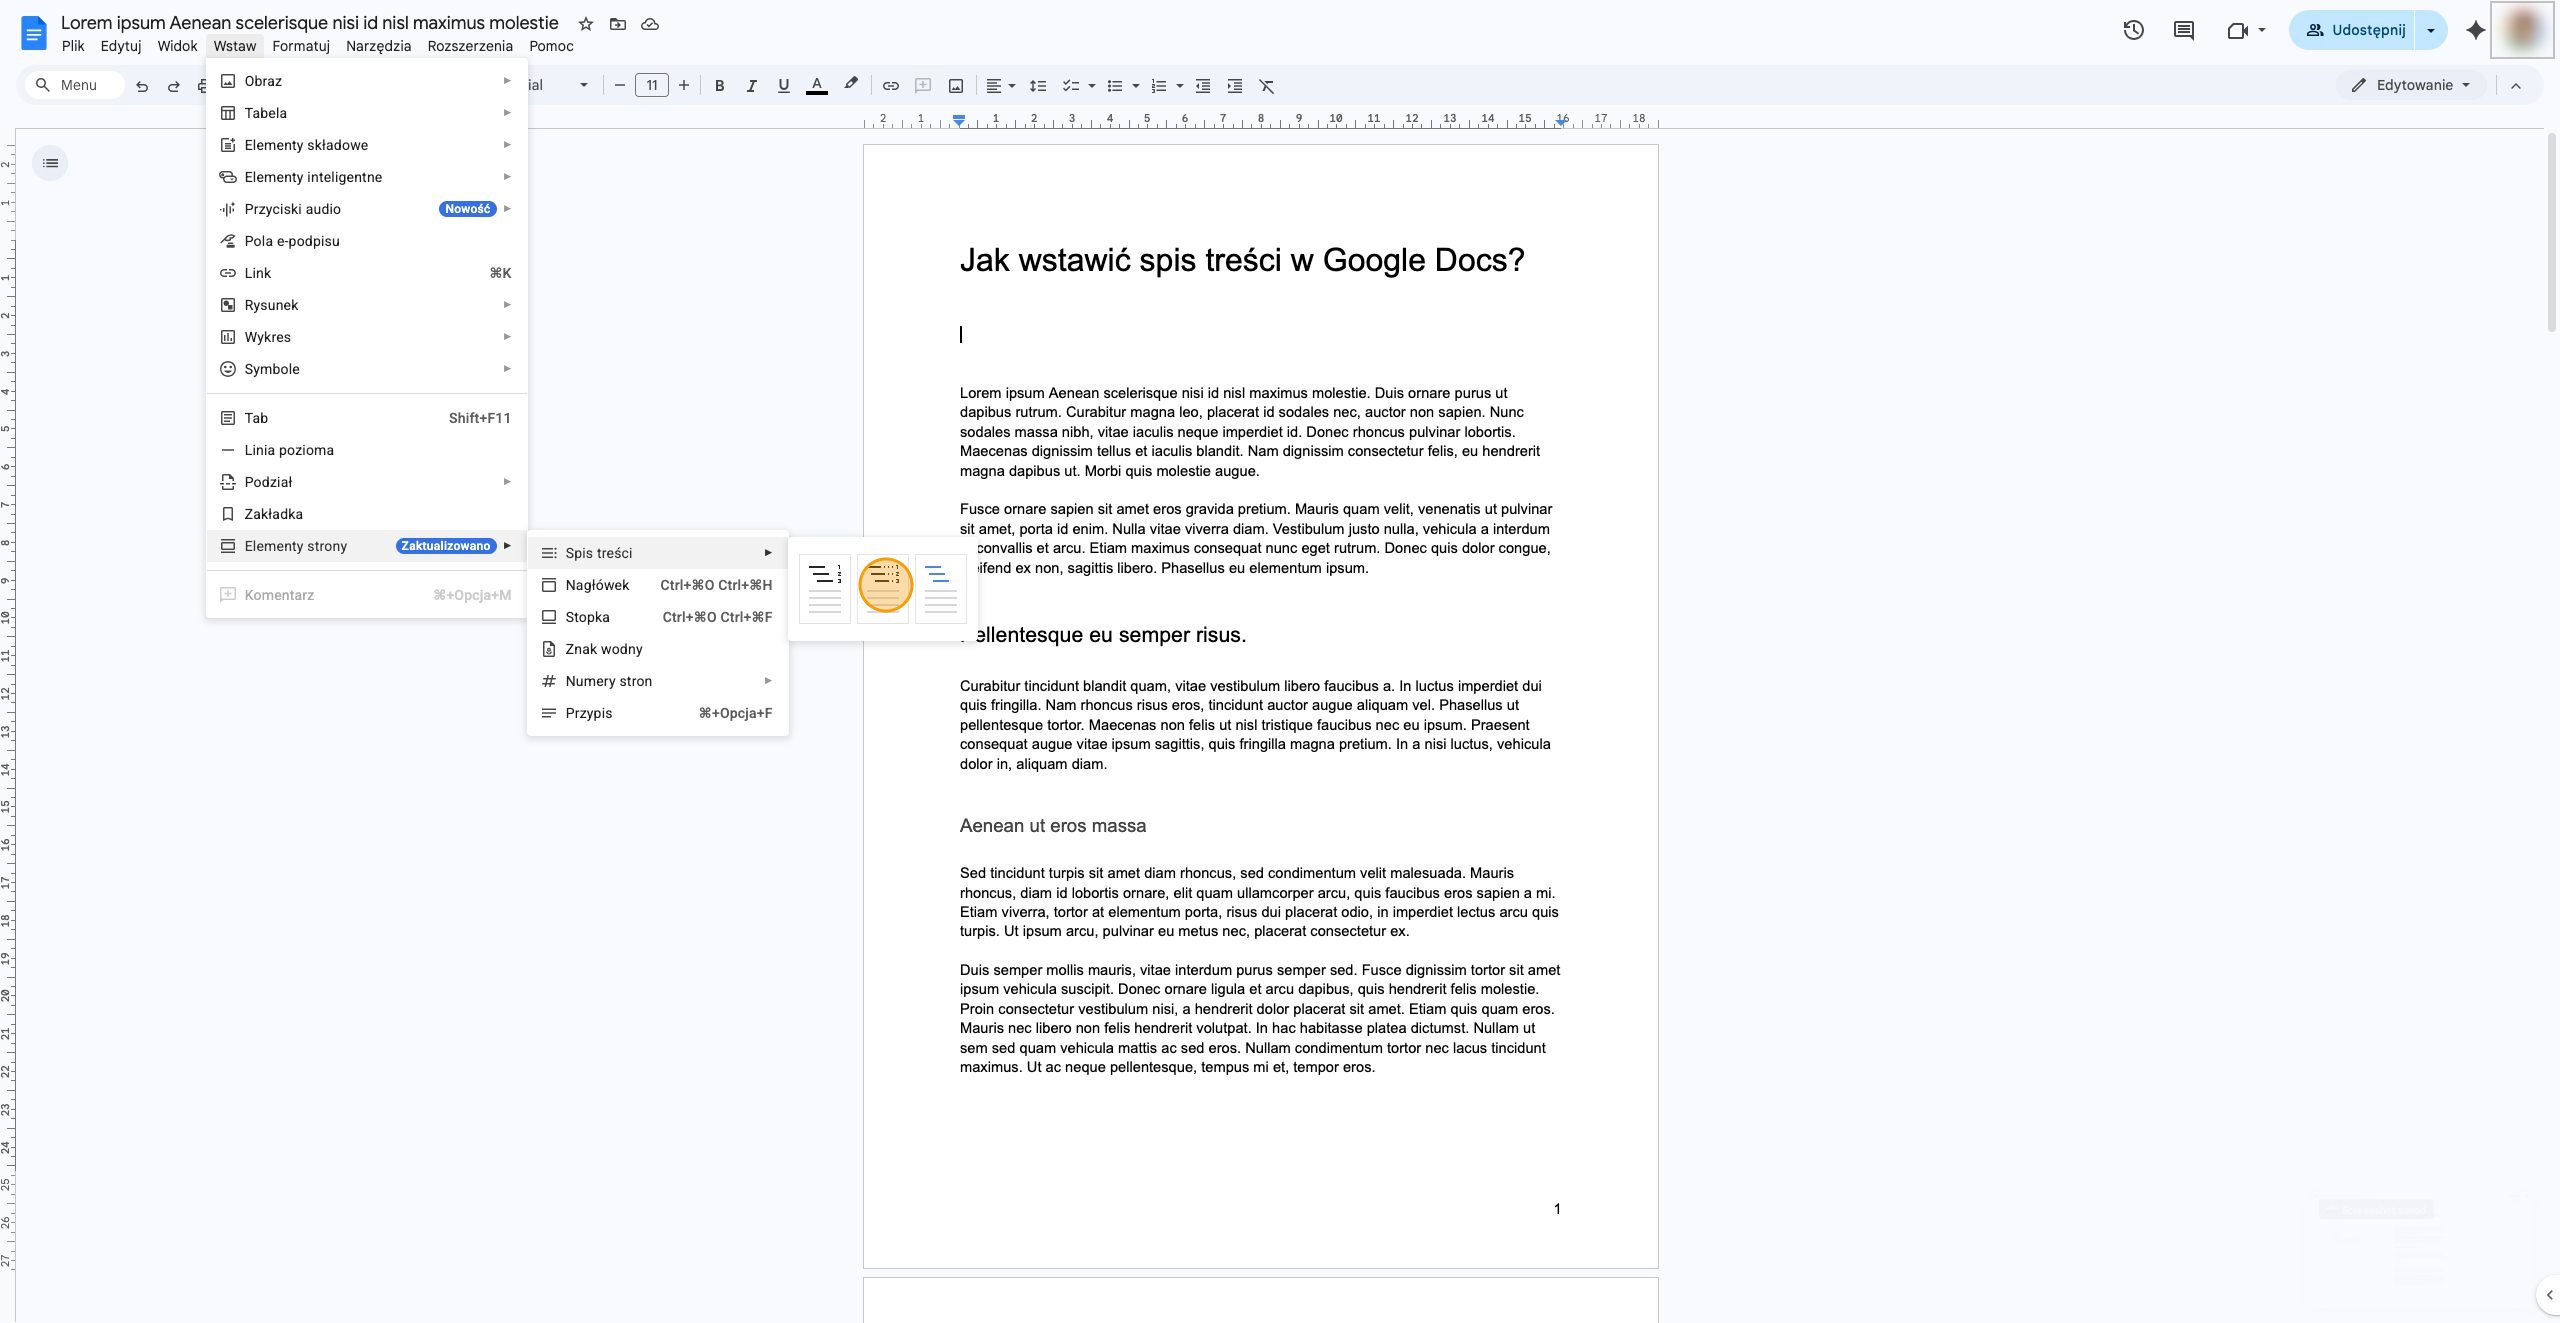Click the Menu search box
Viewport: 2560px width, 1323px height.
click(74, 85)
